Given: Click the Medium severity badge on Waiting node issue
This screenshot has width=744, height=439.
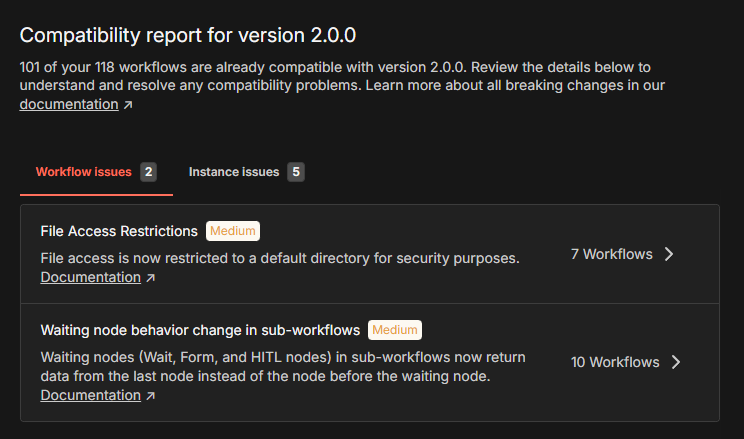Looking at the screenshot, I should coord(395,330).
